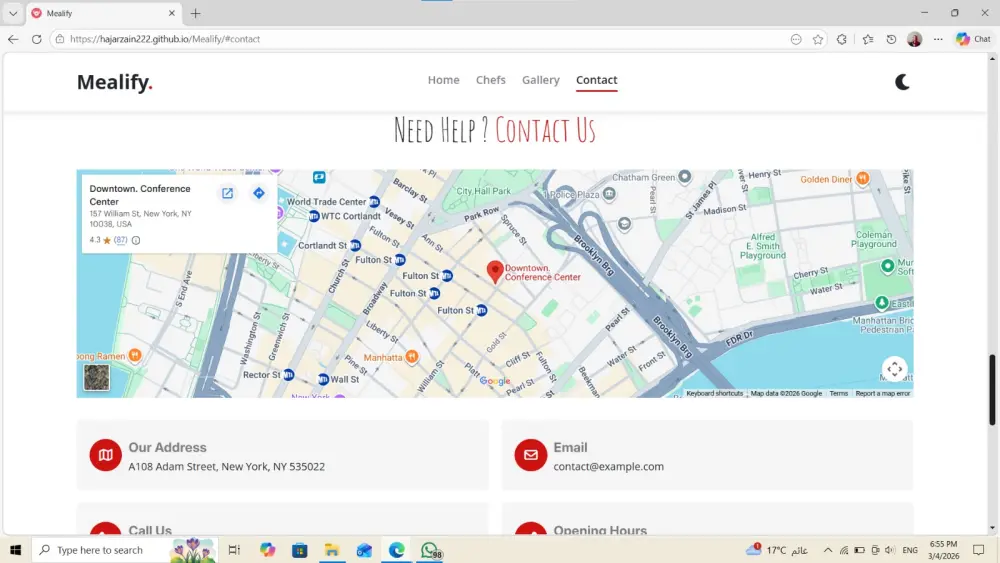Click the Our Address map icon
This screenshot has width=1000, height=563.
tap(105, 455)
